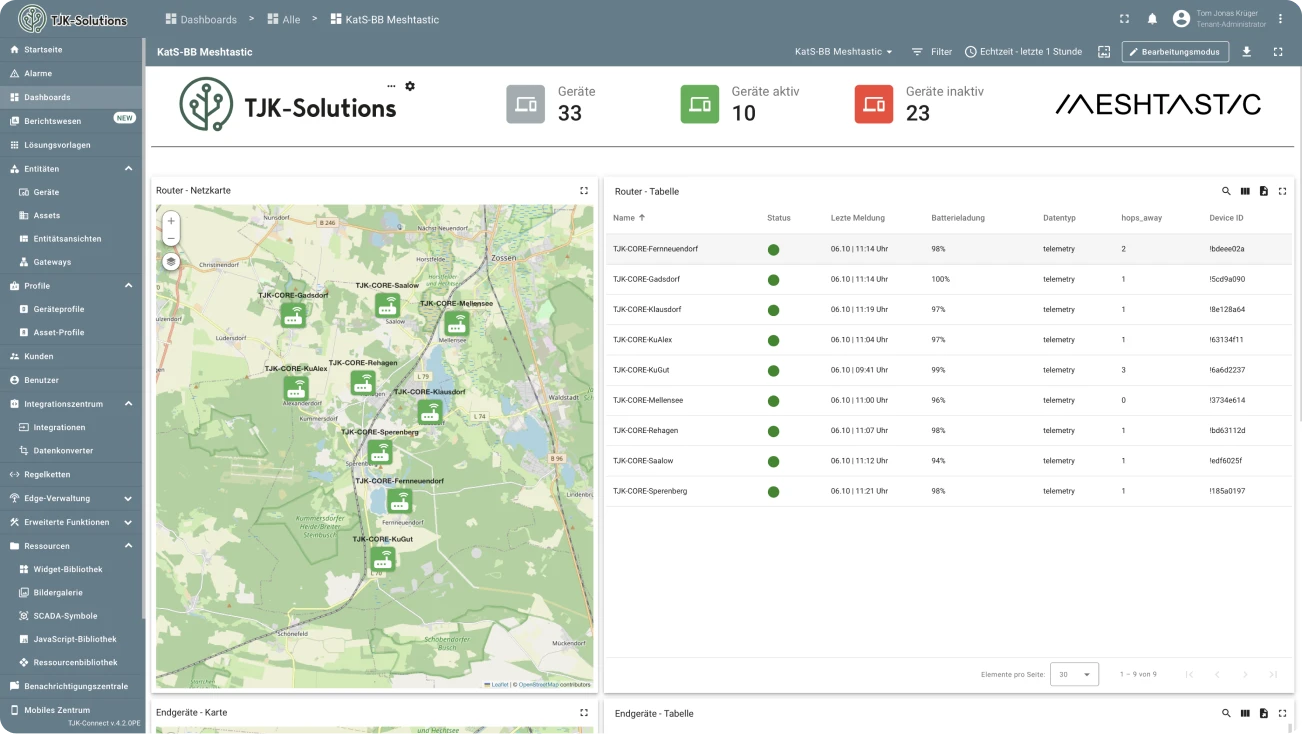Viewport: 1302px width, 734px height.
Task: Open settings gear beside TJK-Solutions logo
Action: tap(410, 86)
